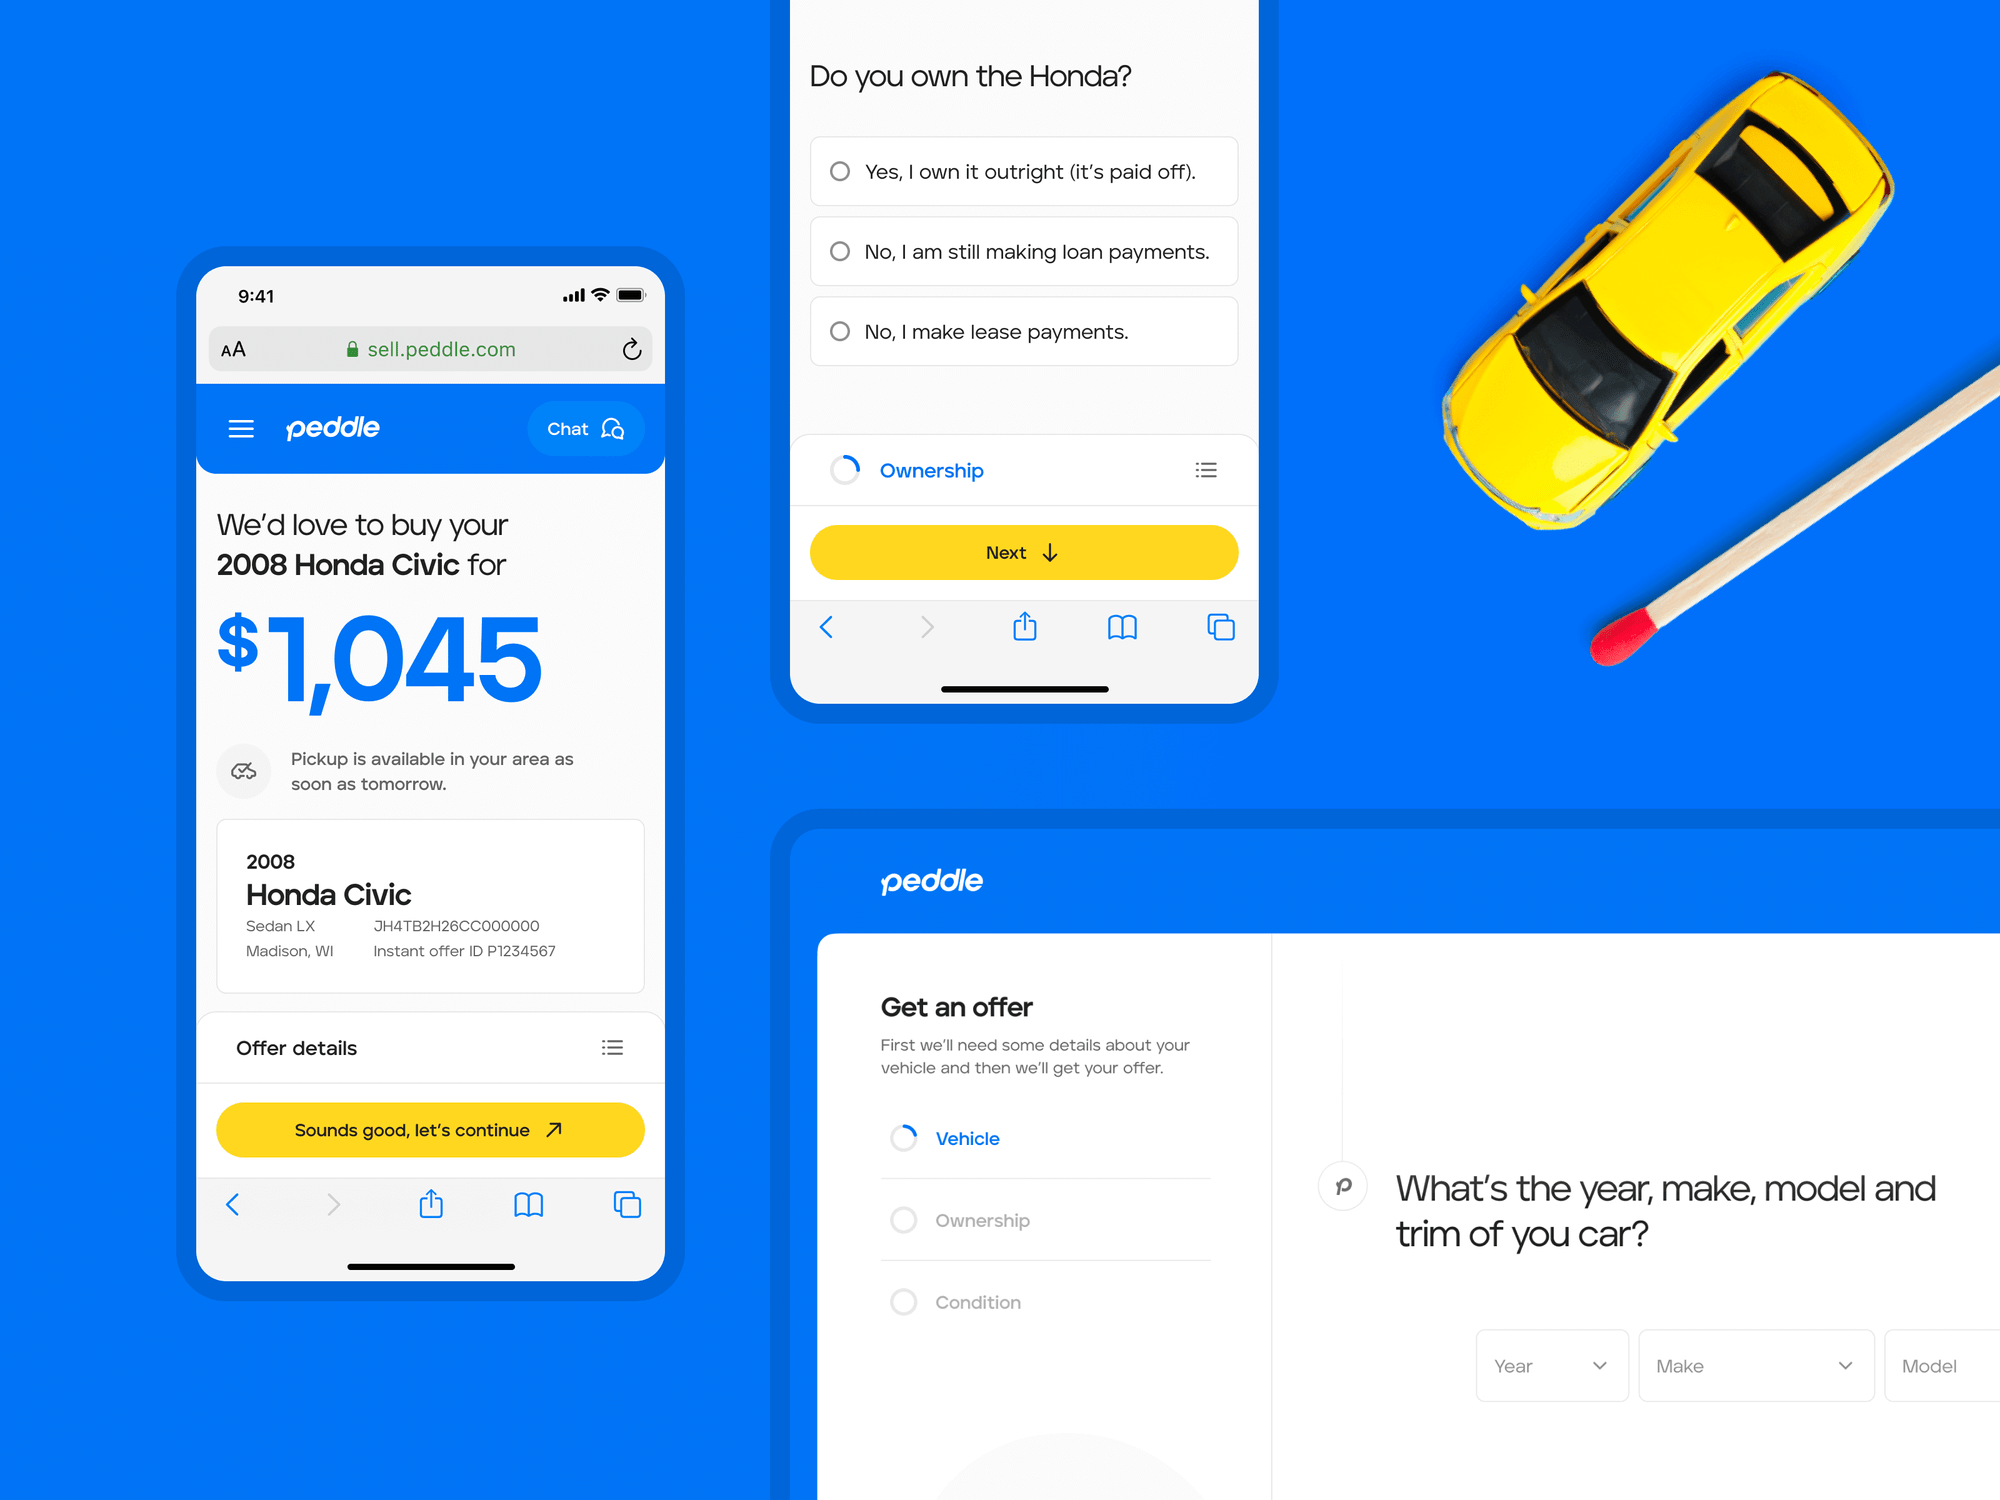Click the Next button on ownership step
Screen dimensions: 2000x1500
[x=1020, y=551]
